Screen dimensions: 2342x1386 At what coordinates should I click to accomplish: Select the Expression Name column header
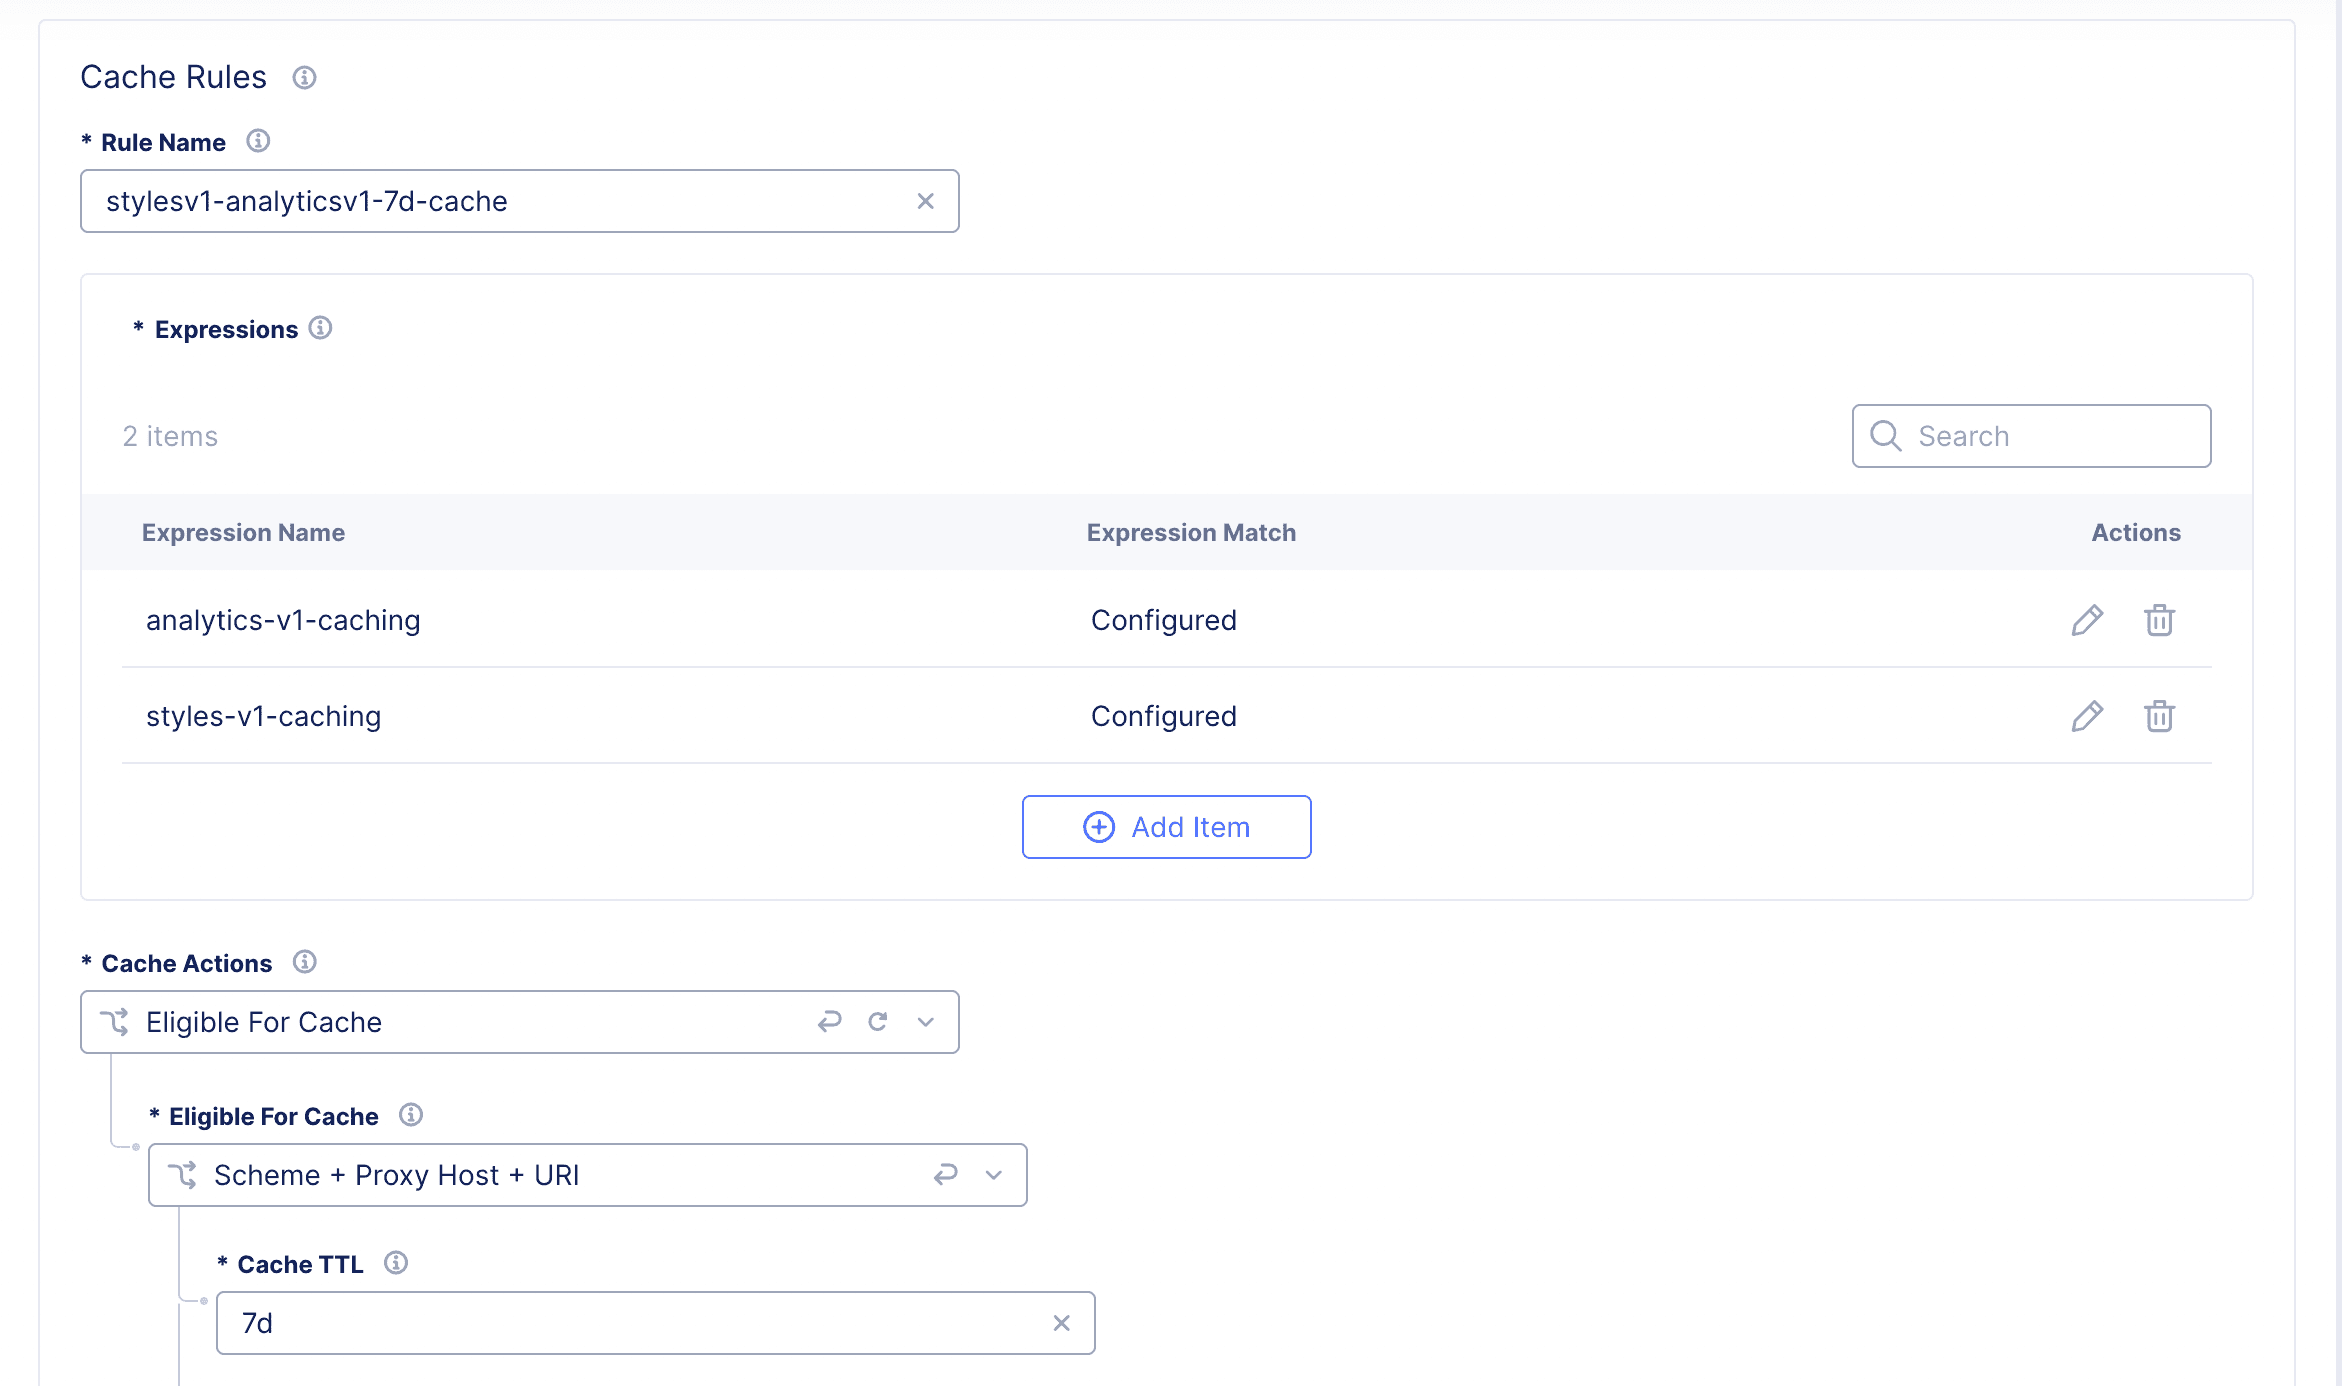coord(243,532)
